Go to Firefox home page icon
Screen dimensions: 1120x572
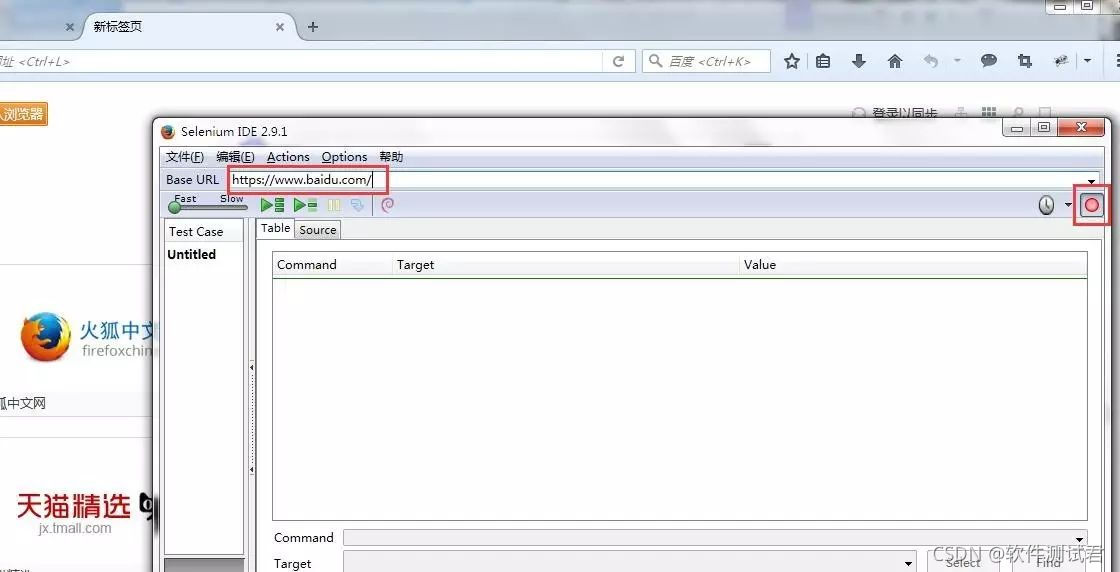[895, 61]
